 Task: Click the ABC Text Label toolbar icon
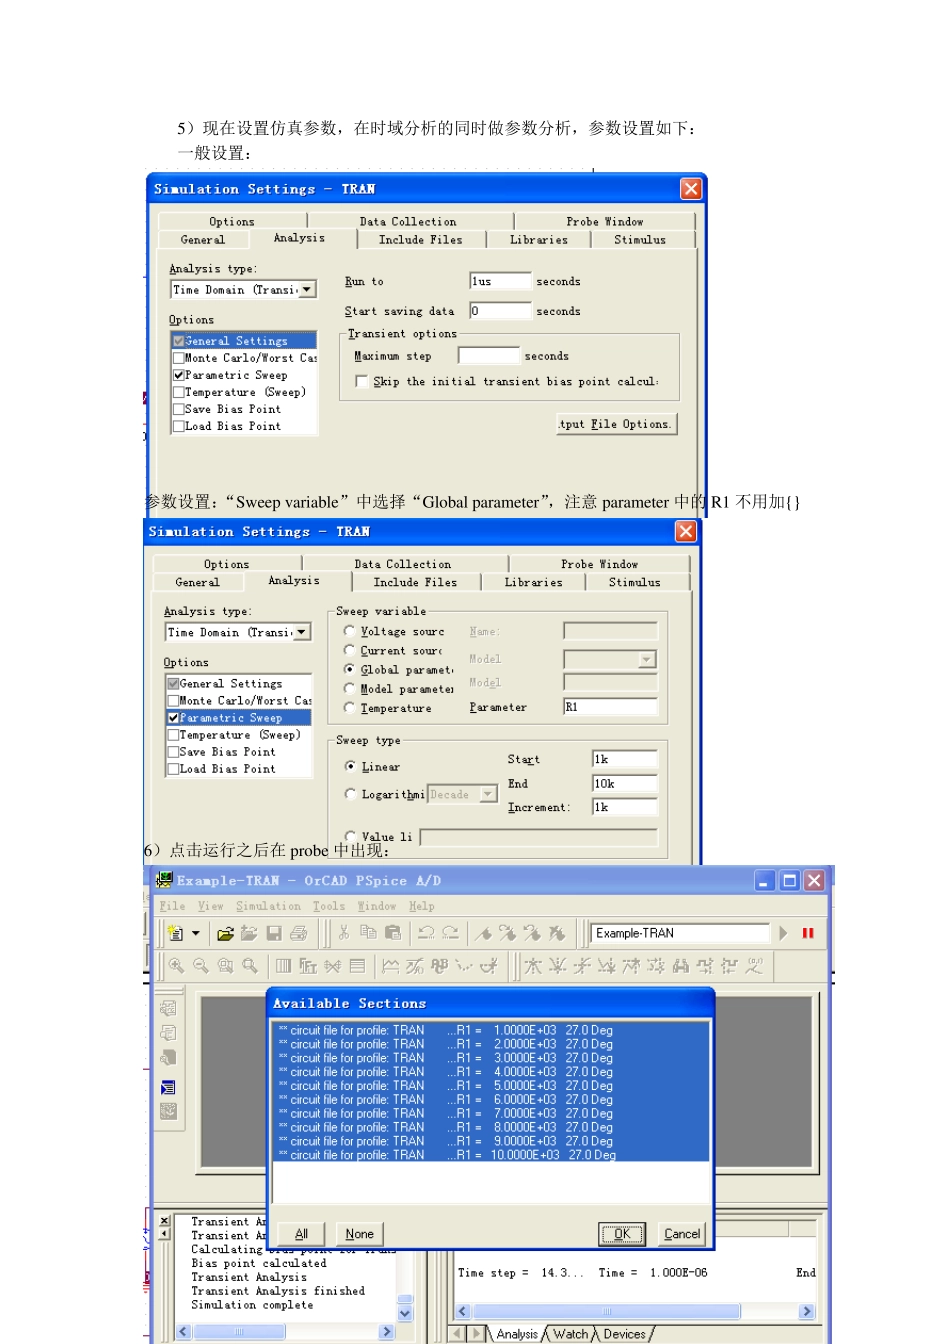click(439, 966)
